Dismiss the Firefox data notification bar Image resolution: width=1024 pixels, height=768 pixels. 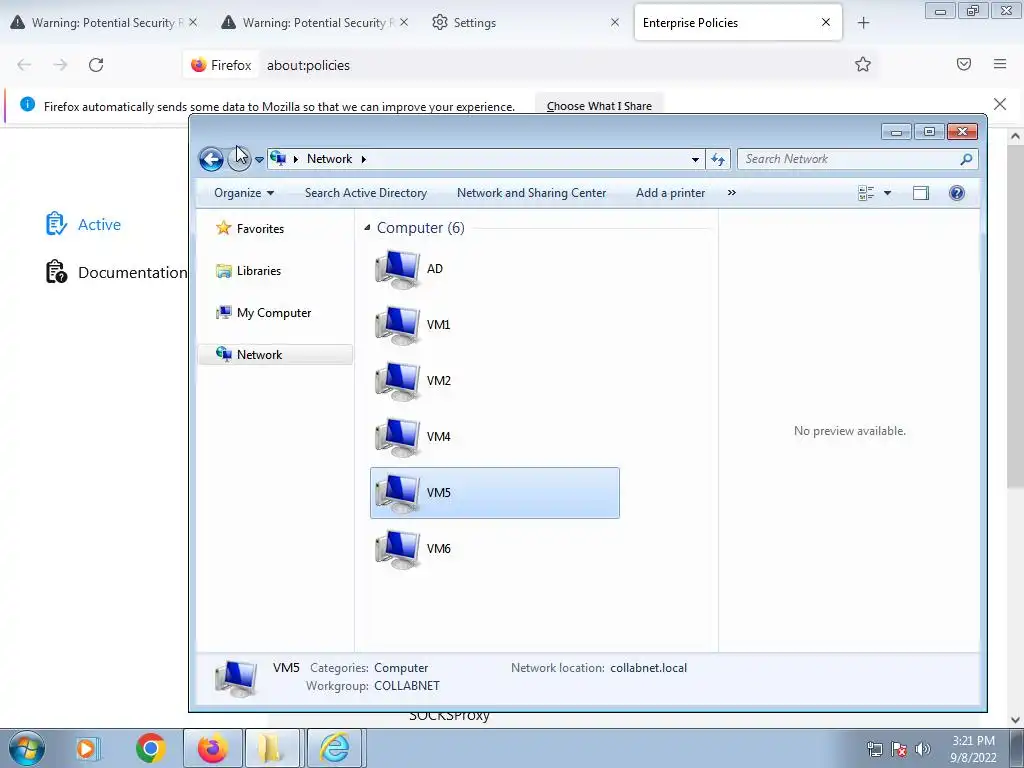pos(1000,104)
